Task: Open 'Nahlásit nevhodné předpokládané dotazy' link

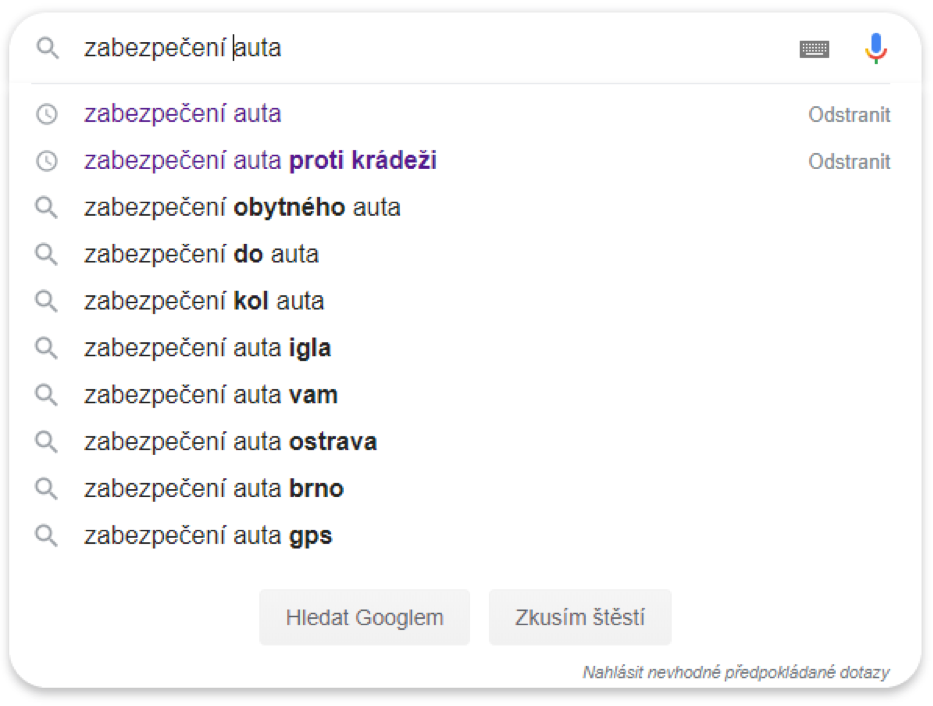Action: click(x=736, y=673)
